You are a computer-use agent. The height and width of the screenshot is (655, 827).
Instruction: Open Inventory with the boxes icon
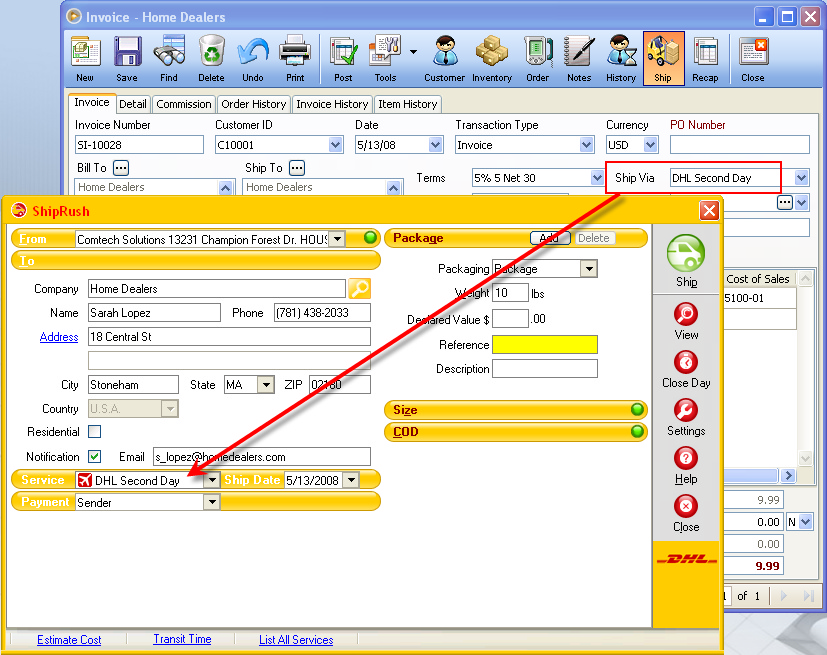click(x=492, y=52)
